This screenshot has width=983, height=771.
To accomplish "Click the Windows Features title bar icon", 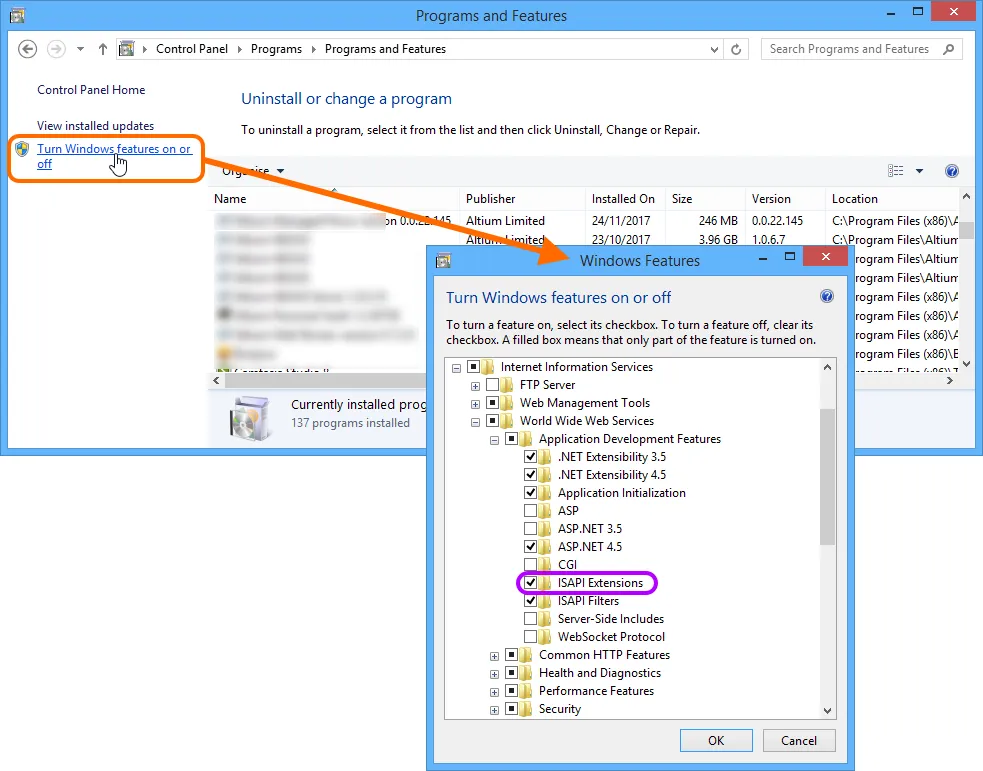I will click(x=443, y=260).
